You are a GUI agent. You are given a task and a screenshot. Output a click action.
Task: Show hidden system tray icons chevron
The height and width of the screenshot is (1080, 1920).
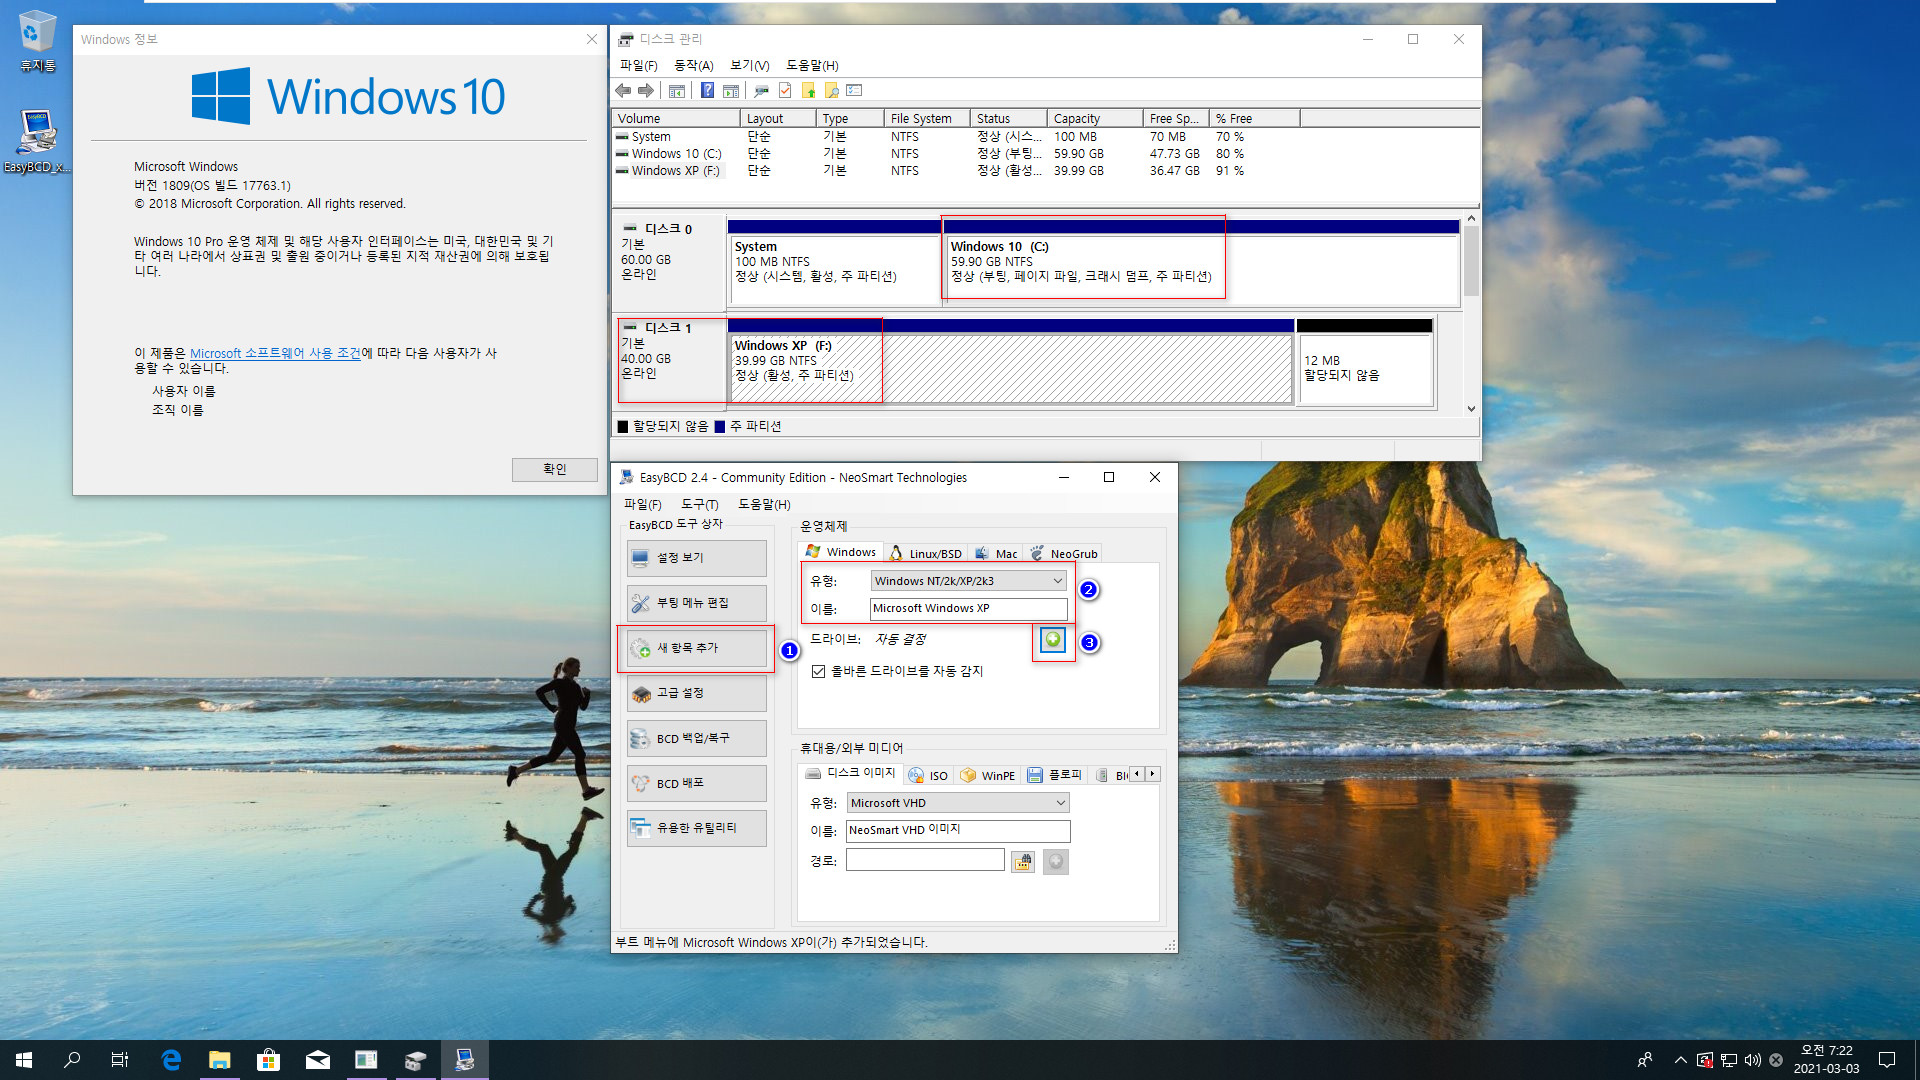coord(1680,1060)
